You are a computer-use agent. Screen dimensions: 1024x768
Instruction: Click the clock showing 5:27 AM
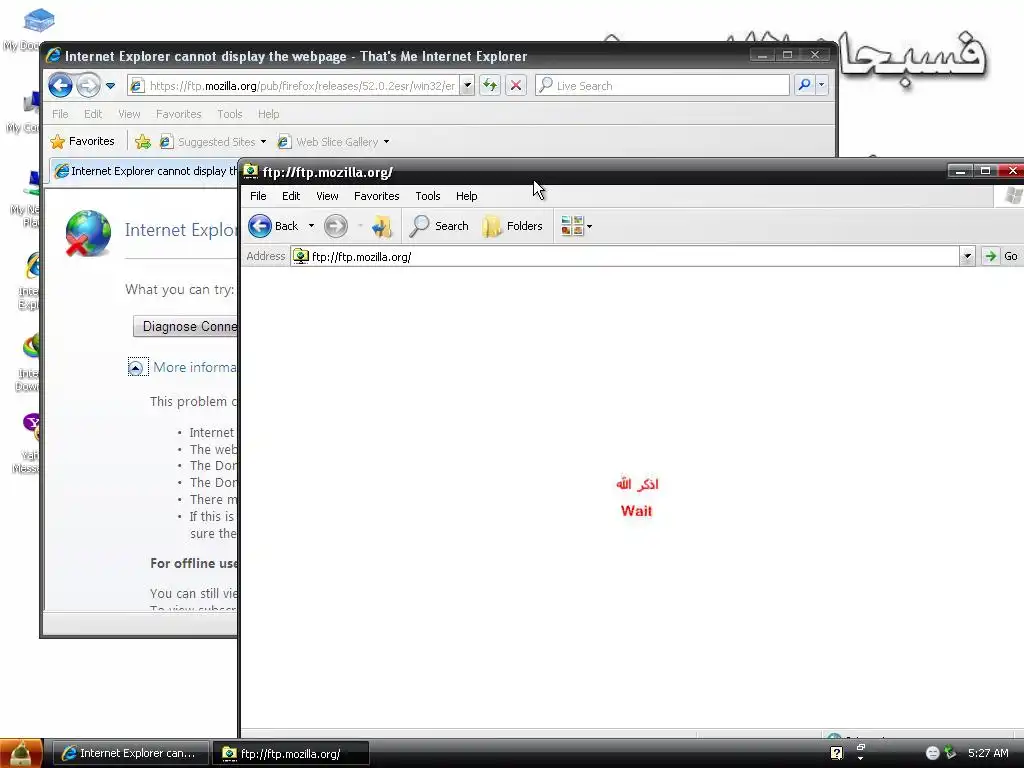point(988,754)
